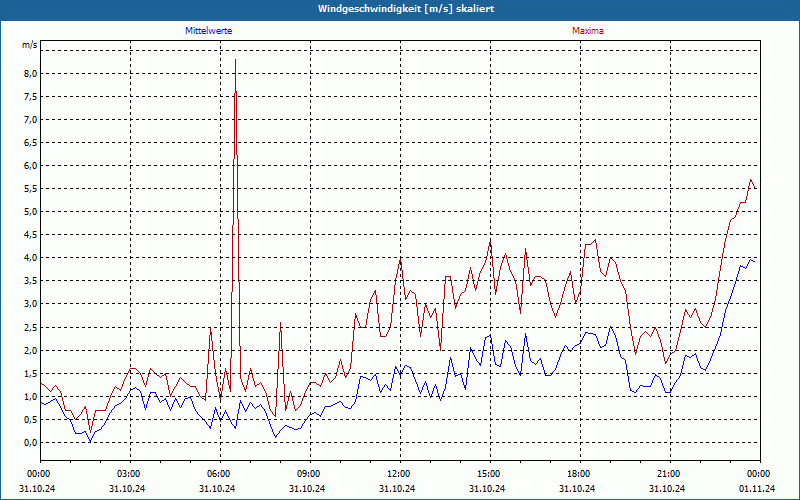The height and width of the screenshot is (500, 800).
Task: Click the 1,5 y-axis tick label
Action: [30, 373]
